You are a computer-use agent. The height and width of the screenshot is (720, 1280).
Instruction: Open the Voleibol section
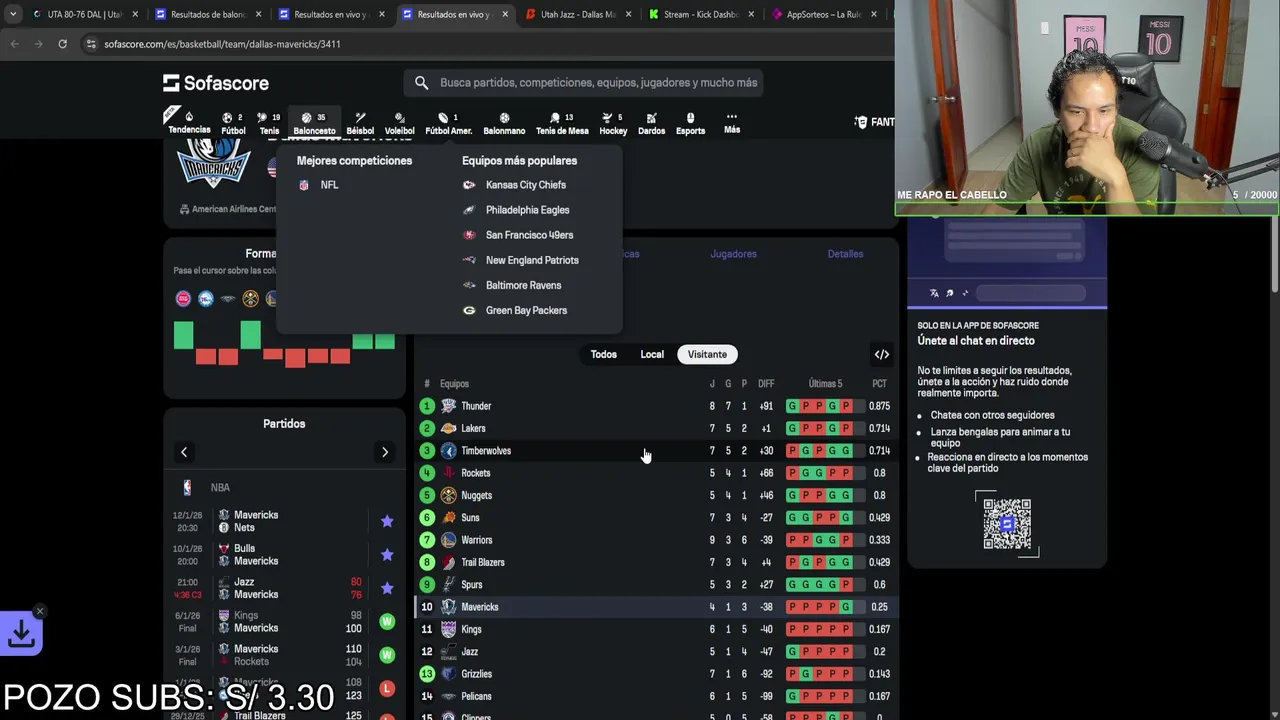tap(399, 123)
